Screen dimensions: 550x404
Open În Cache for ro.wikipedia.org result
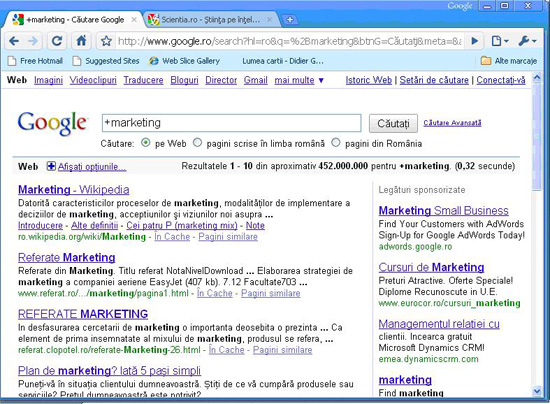click(172, 237)
